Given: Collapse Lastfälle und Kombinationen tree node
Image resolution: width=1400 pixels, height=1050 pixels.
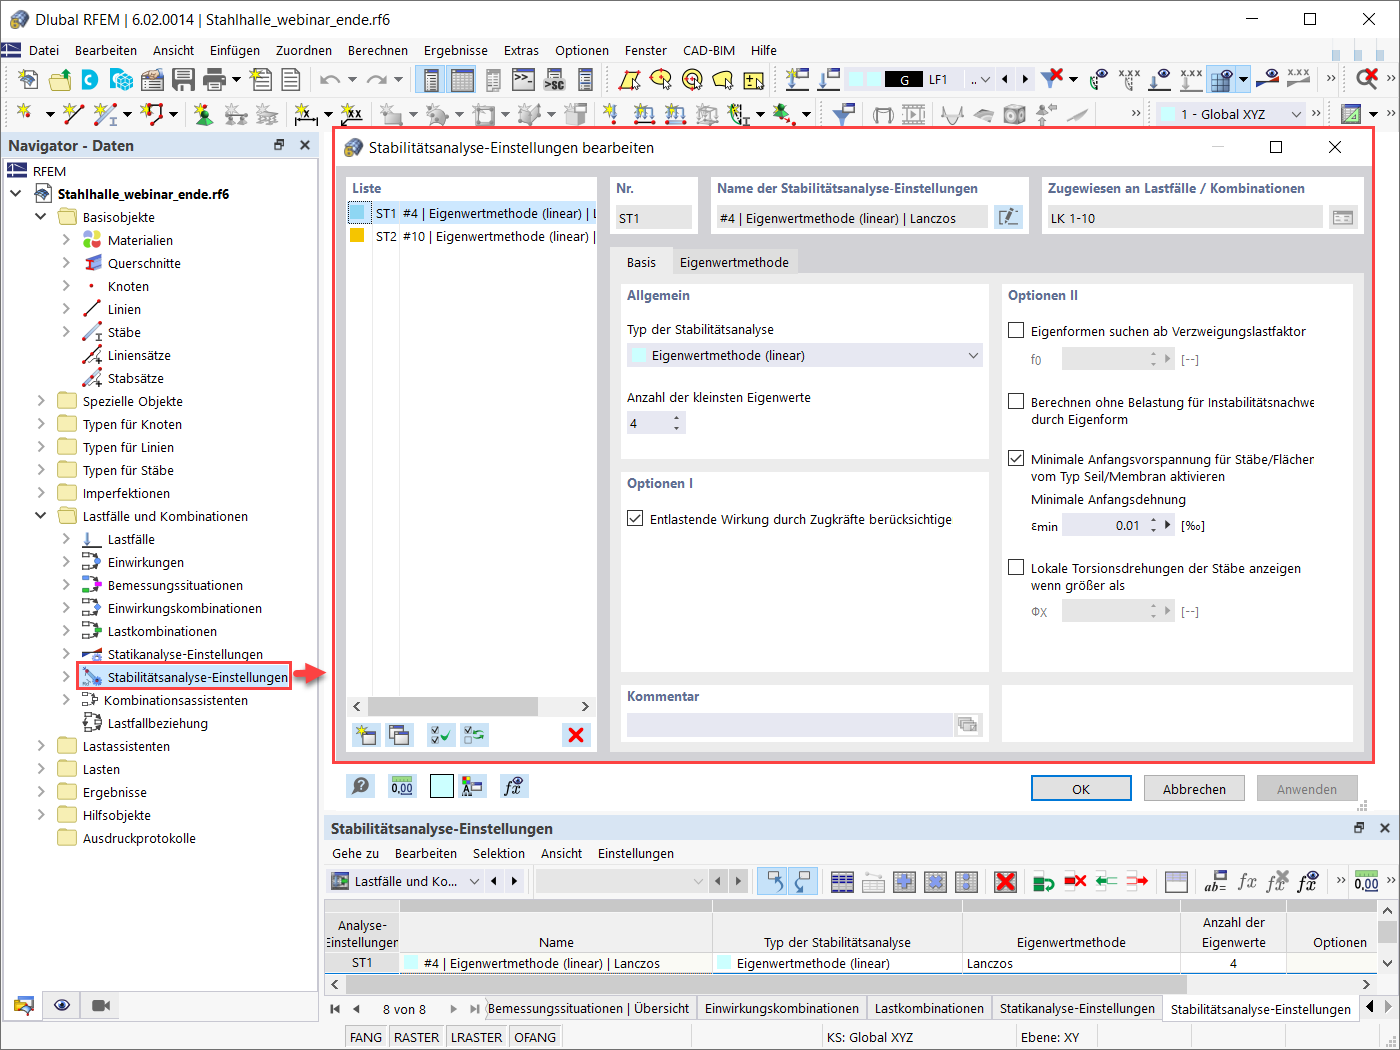Looking at the screenshot, I should 41,516.
